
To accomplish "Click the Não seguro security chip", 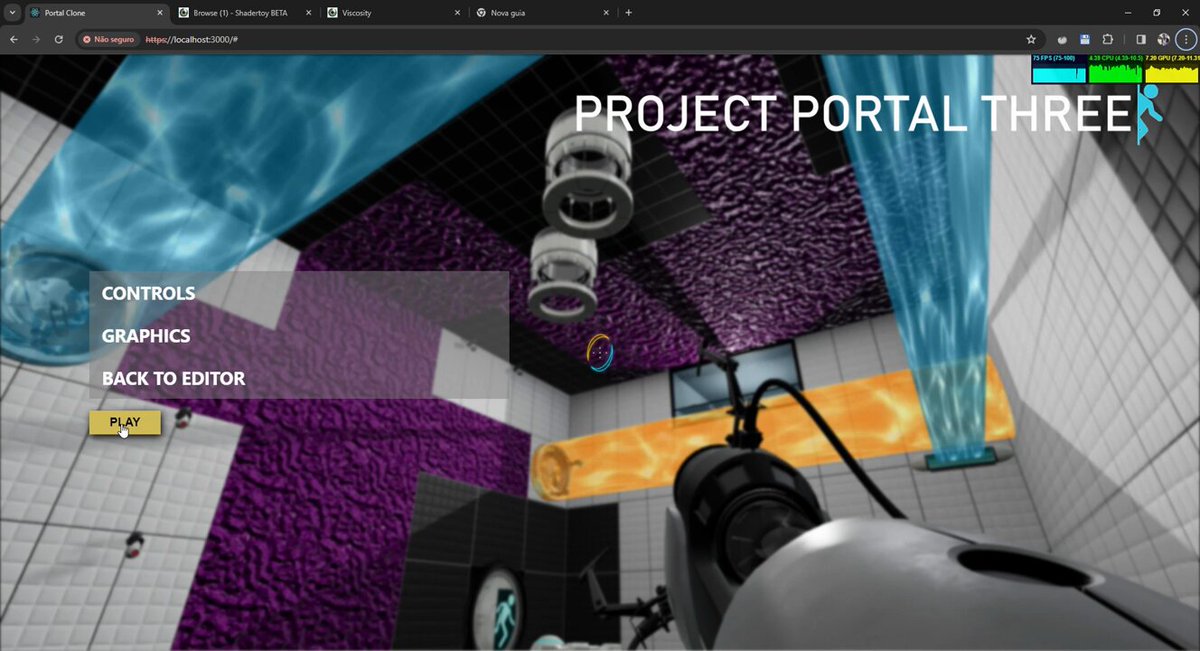I will point(110,39).
